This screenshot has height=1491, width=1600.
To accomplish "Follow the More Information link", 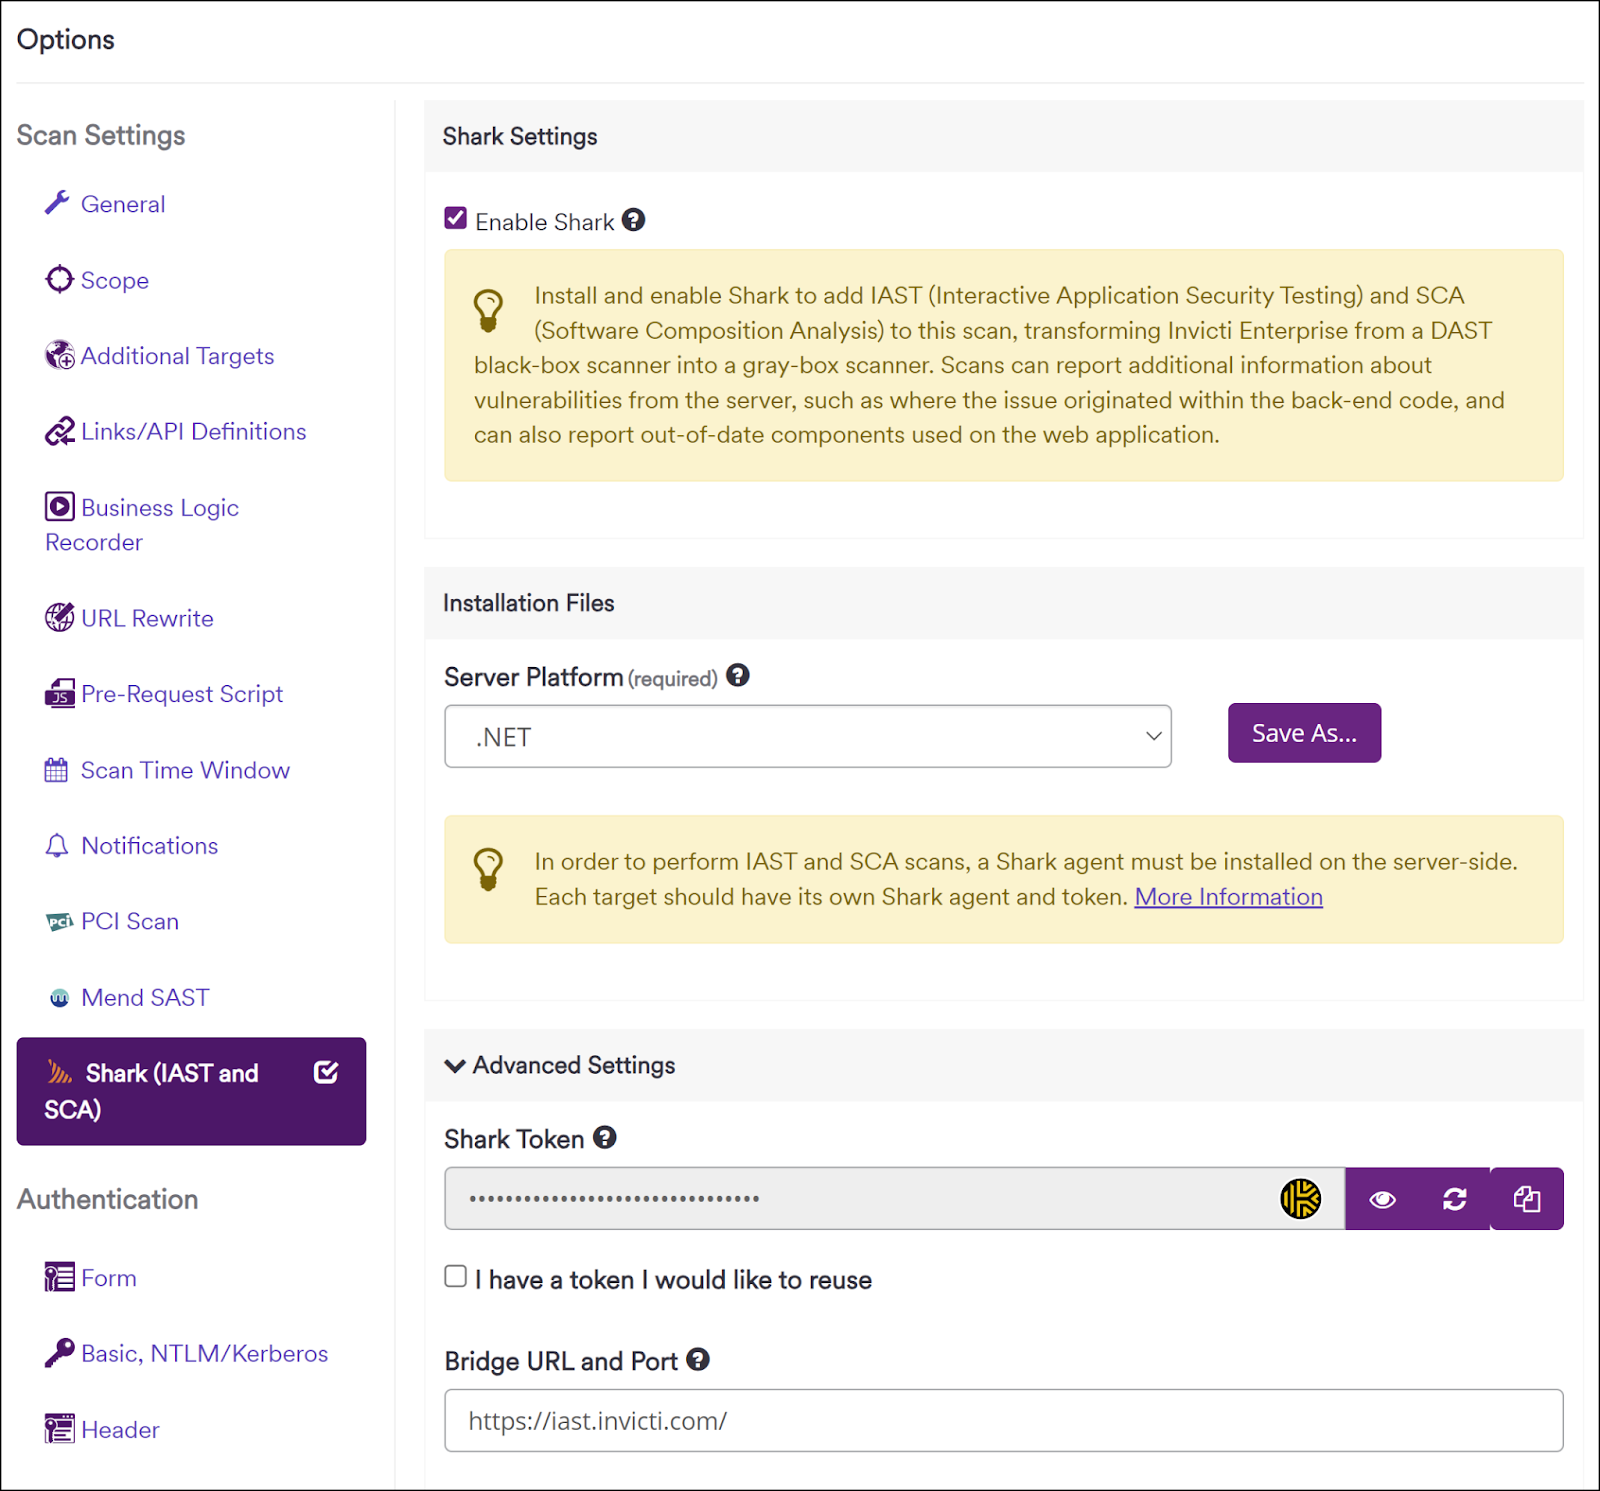I will click(1228, 897).
